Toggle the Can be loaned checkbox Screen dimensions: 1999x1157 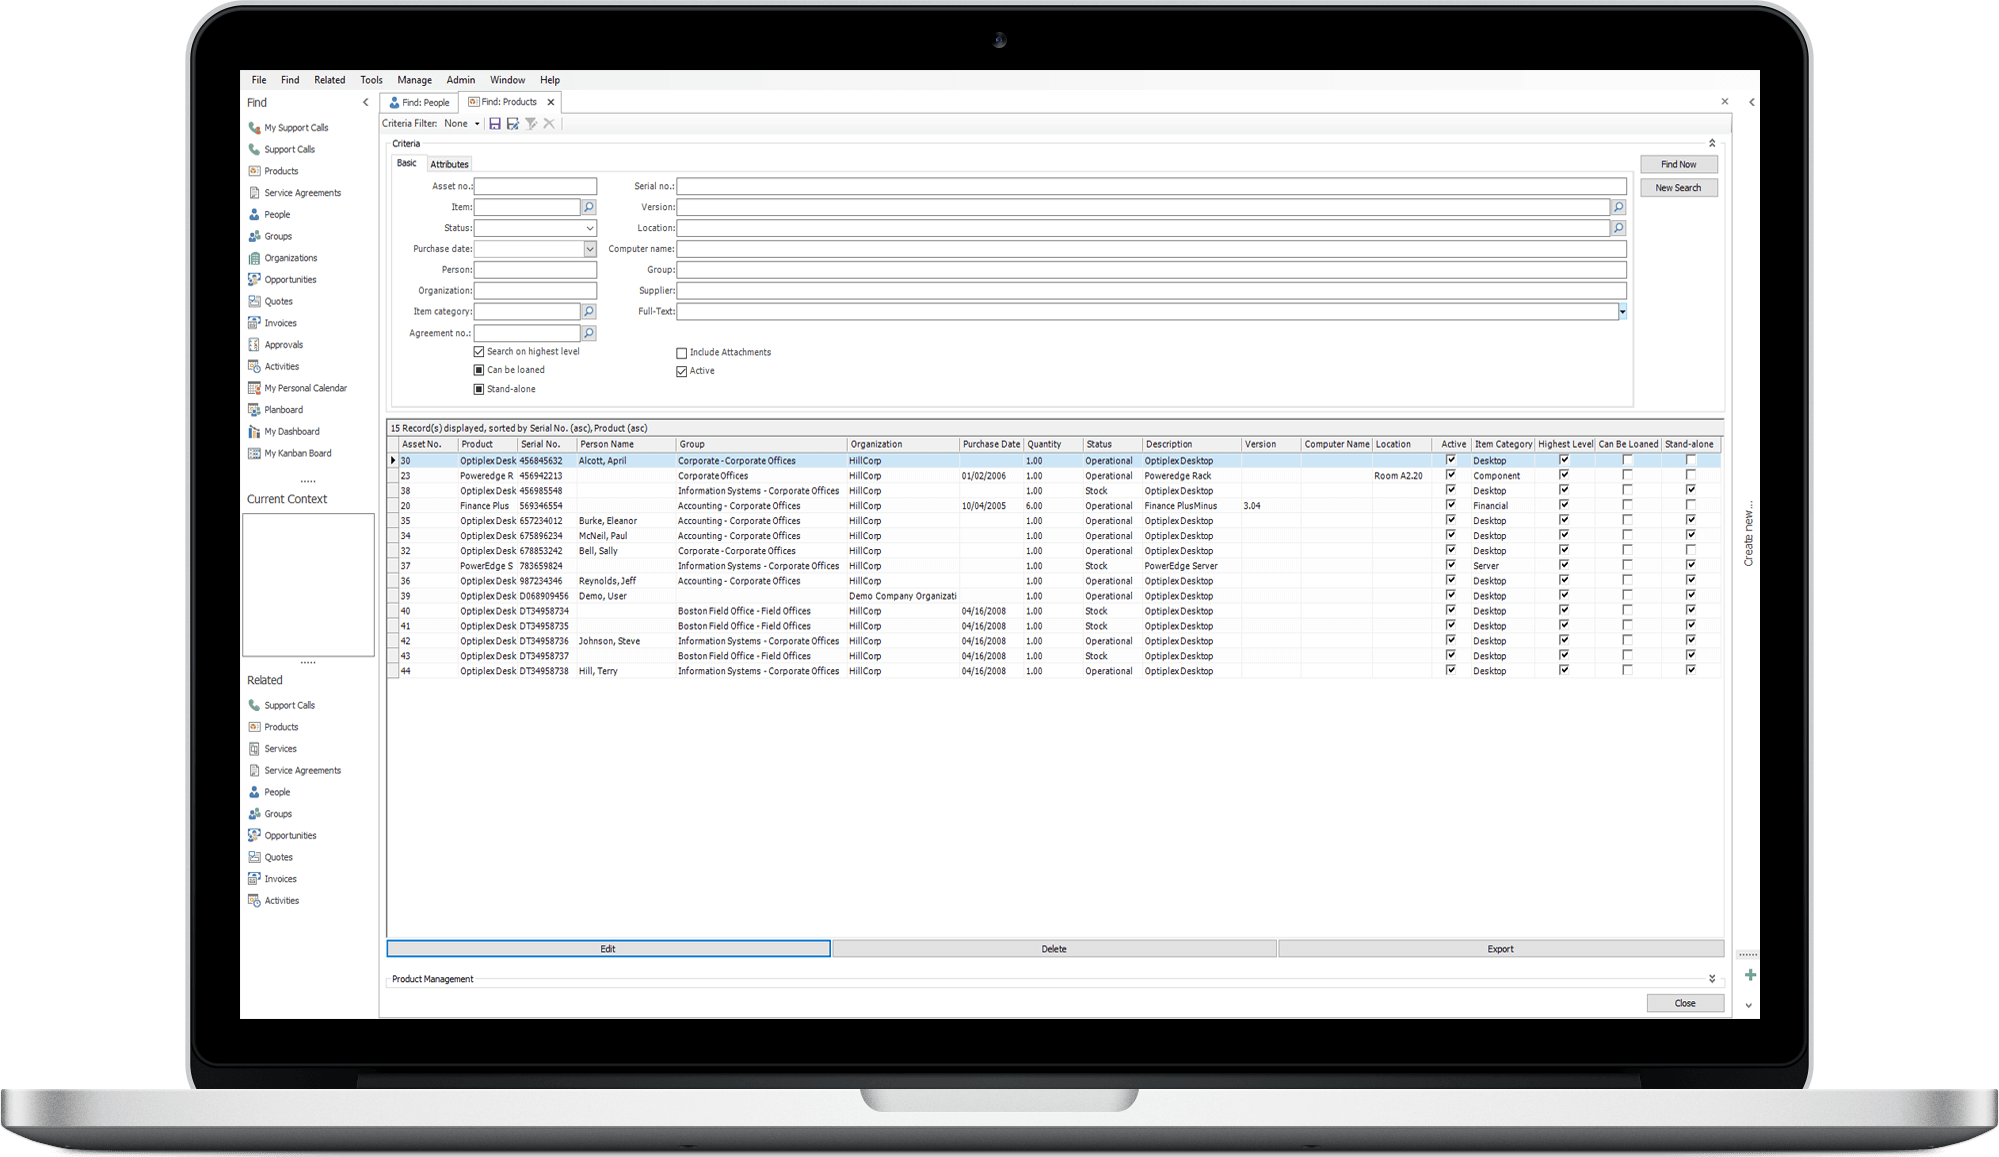point(479,369)
